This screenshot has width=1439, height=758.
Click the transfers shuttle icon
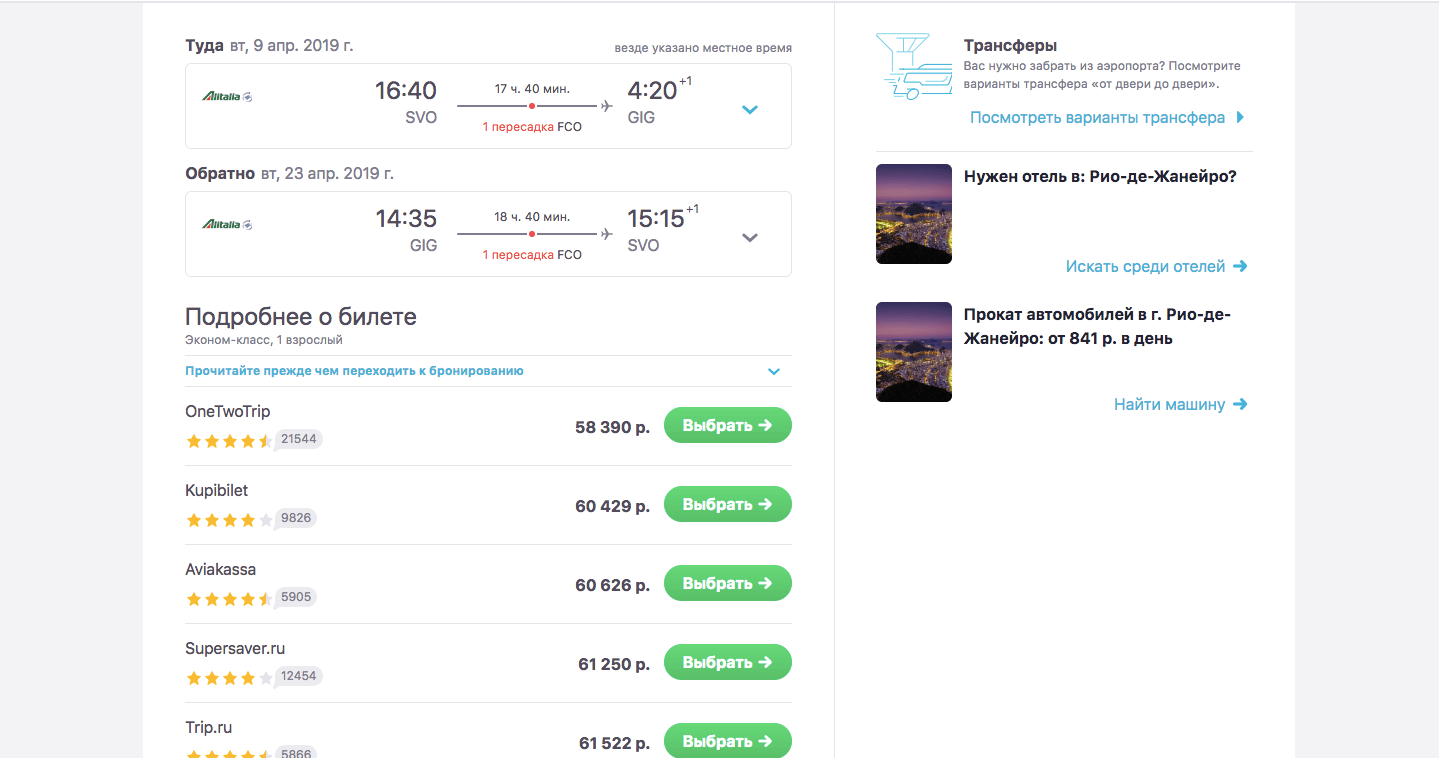point(913,66)
